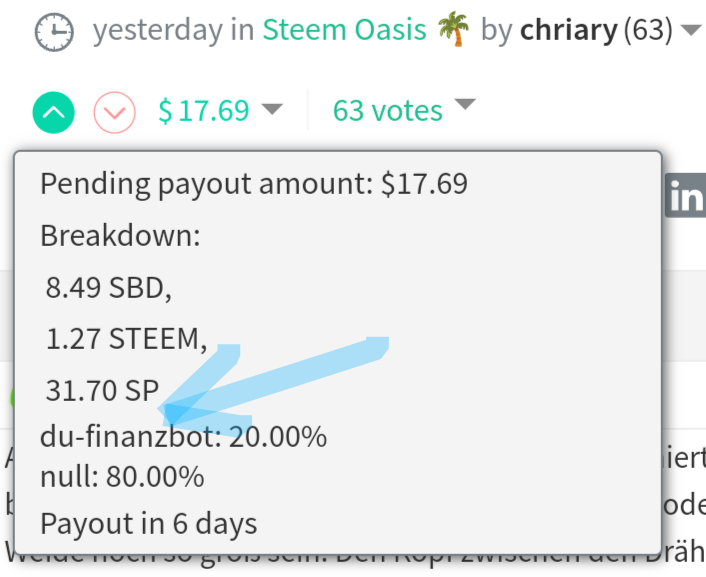Show the voters list via 63 votes
Viewport: 706px width, 577px height.
click(387, 110)
